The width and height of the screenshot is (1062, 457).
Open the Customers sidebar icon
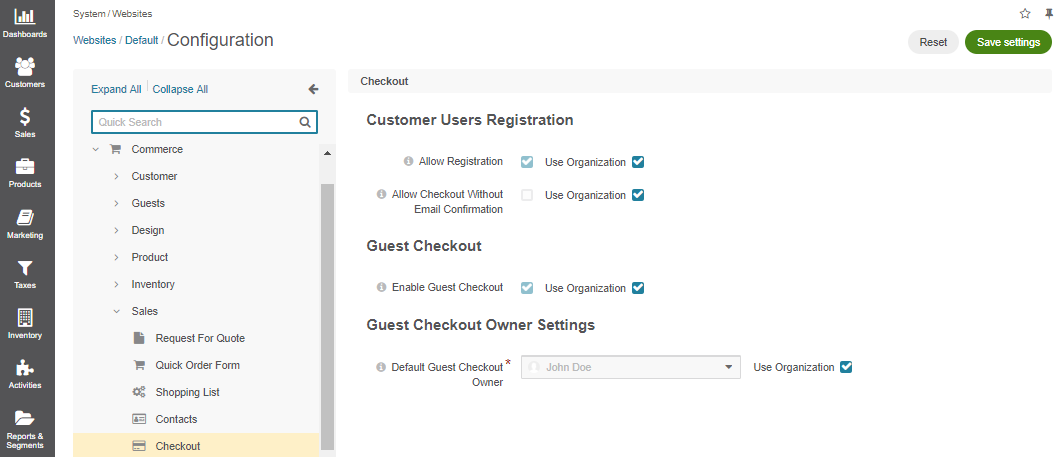tap(24, 73)
